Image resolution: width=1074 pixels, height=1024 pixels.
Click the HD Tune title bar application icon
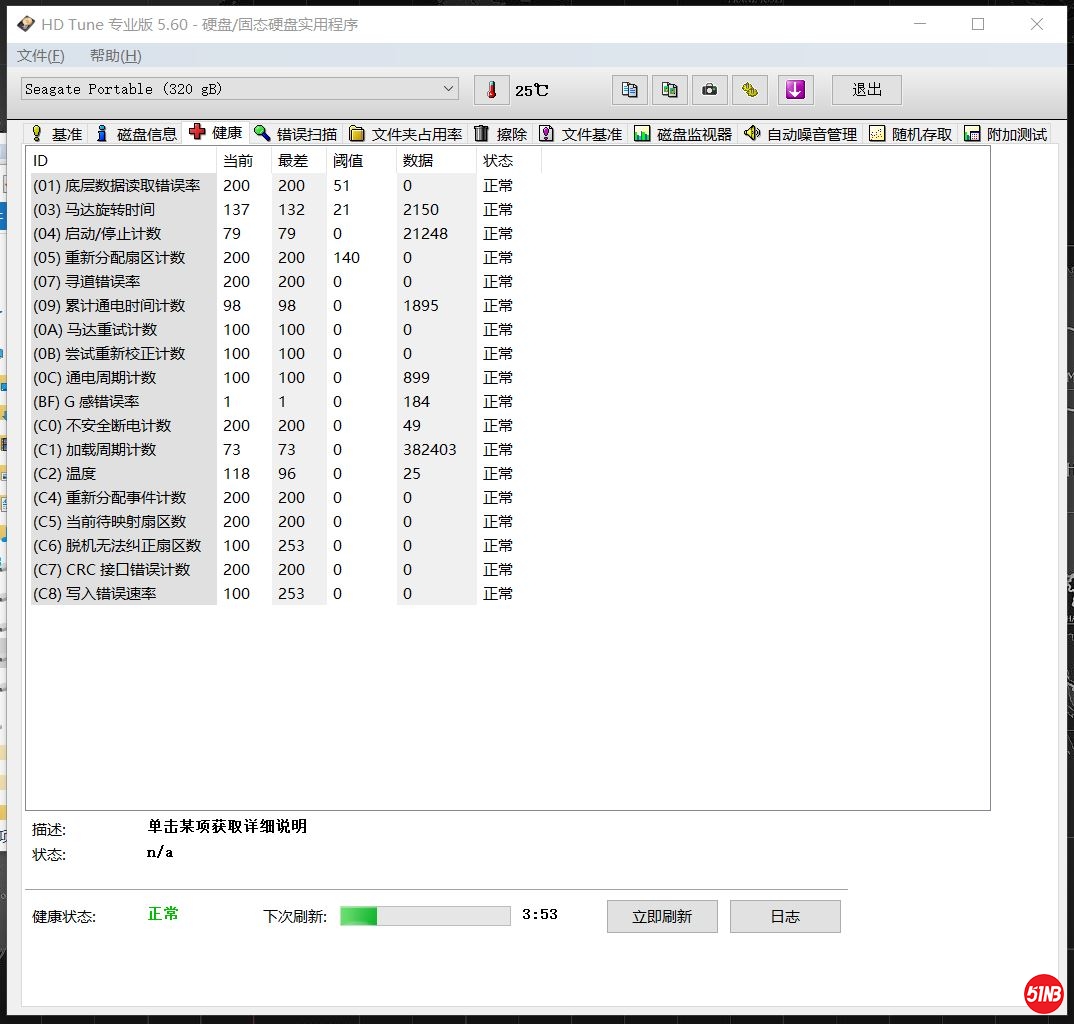pos(24,23)
